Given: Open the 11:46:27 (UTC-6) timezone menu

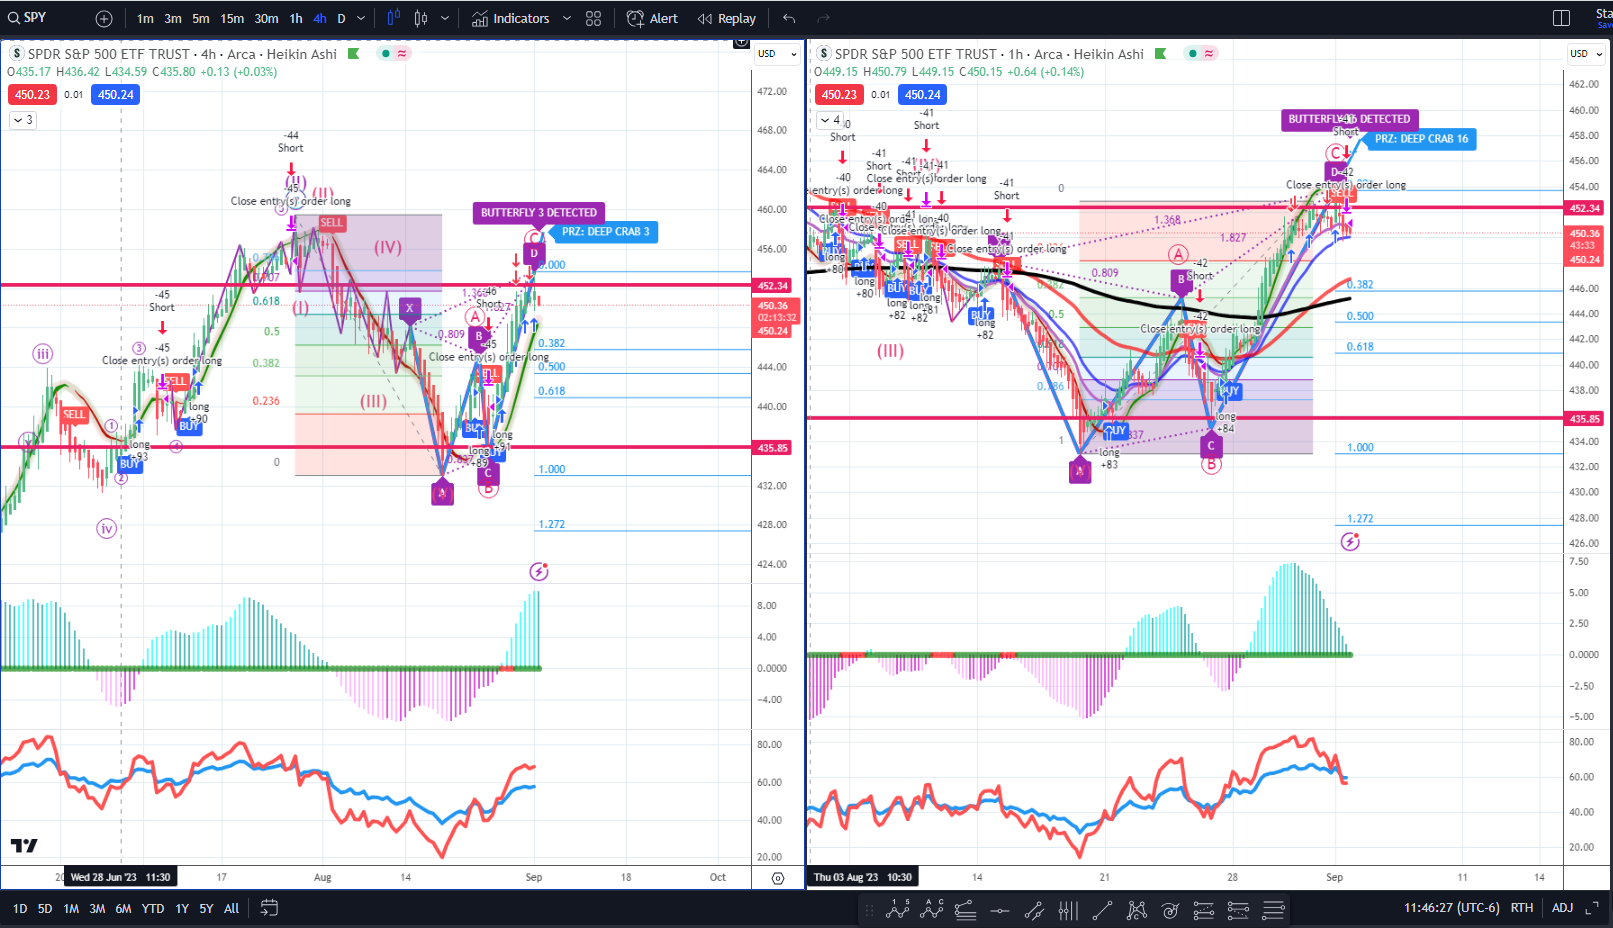Looking at the screenshot, I should click(x=1451, y=908).
